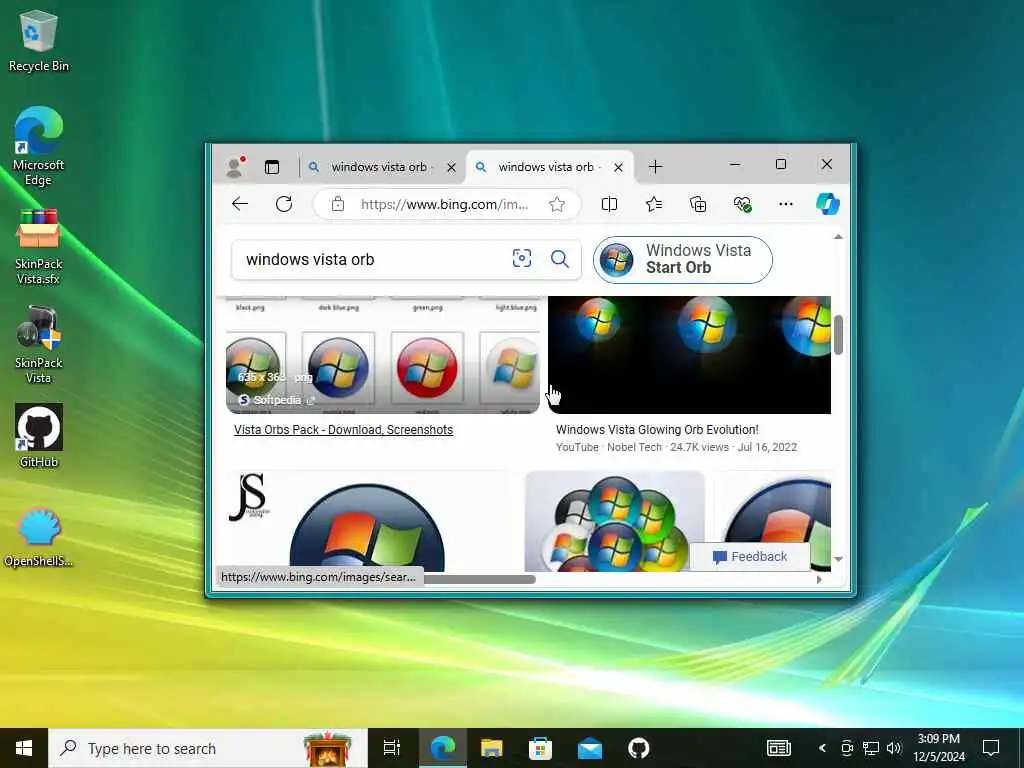
Task: Open volume control in system tray
Action: [894, 748]
